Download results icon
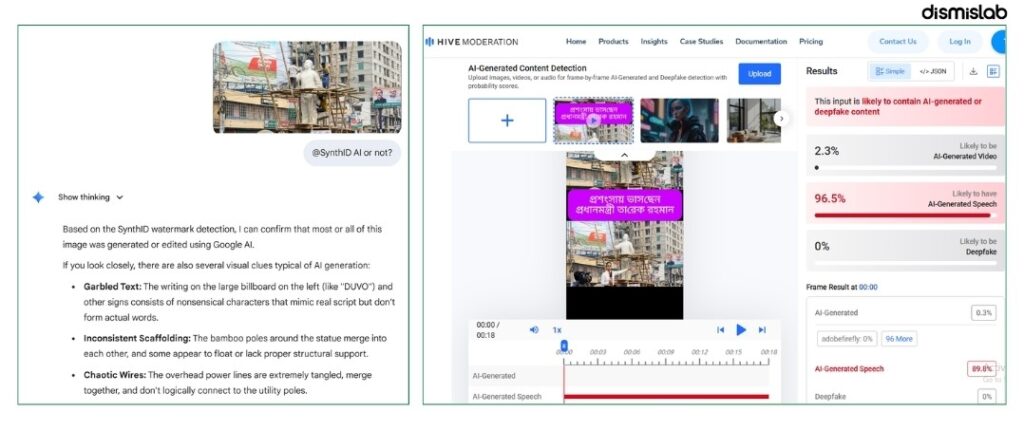 tap(973, 71)
